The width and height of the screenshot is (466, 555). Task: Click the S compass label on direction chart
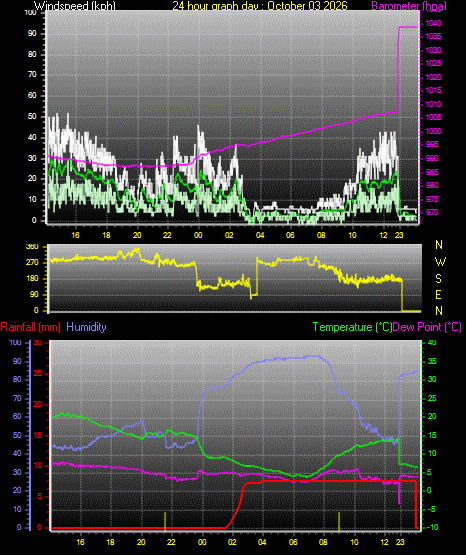(x=438, y=279)
